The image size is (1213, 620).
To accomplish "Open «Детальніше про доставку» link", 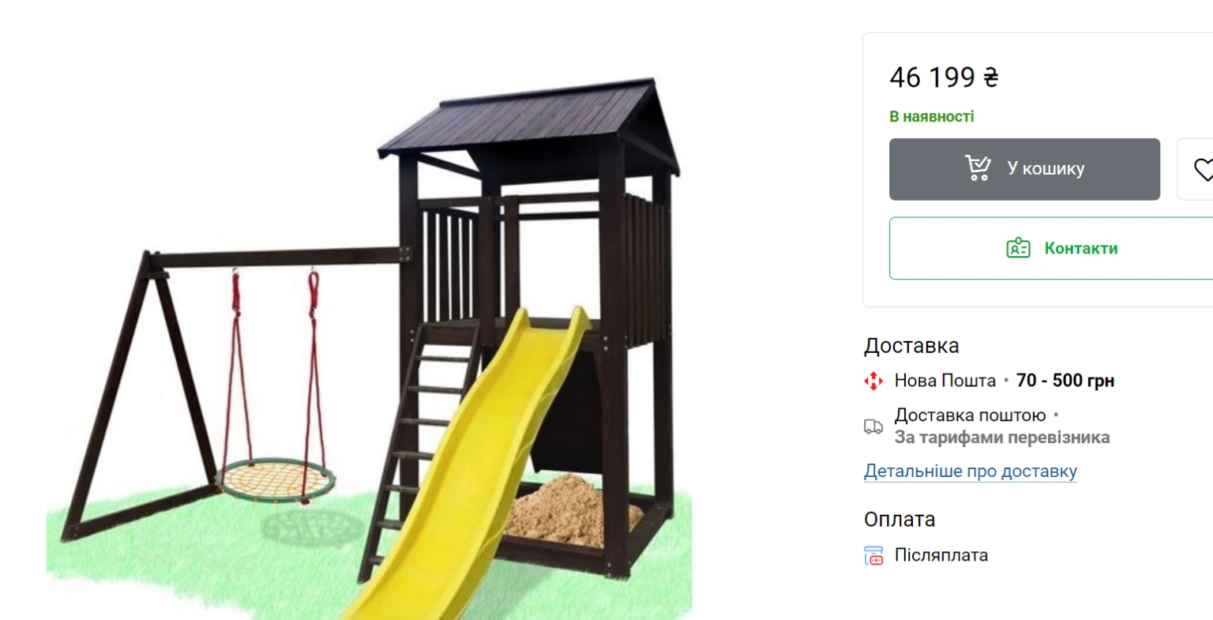I will point(970,471).
